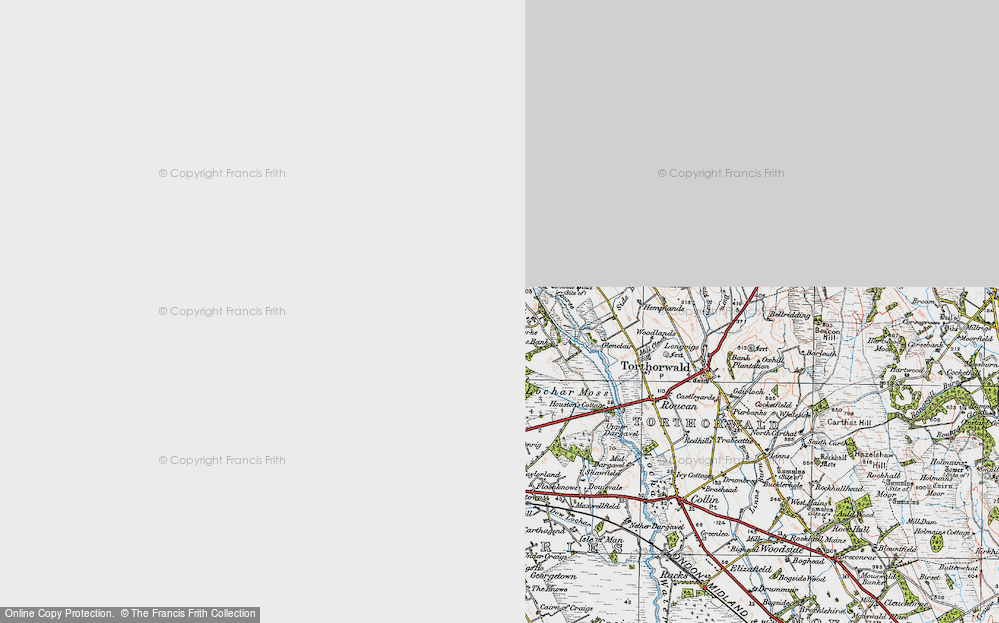Click the Boghead label
Screen dimensions: 999x623
(808, 561)
